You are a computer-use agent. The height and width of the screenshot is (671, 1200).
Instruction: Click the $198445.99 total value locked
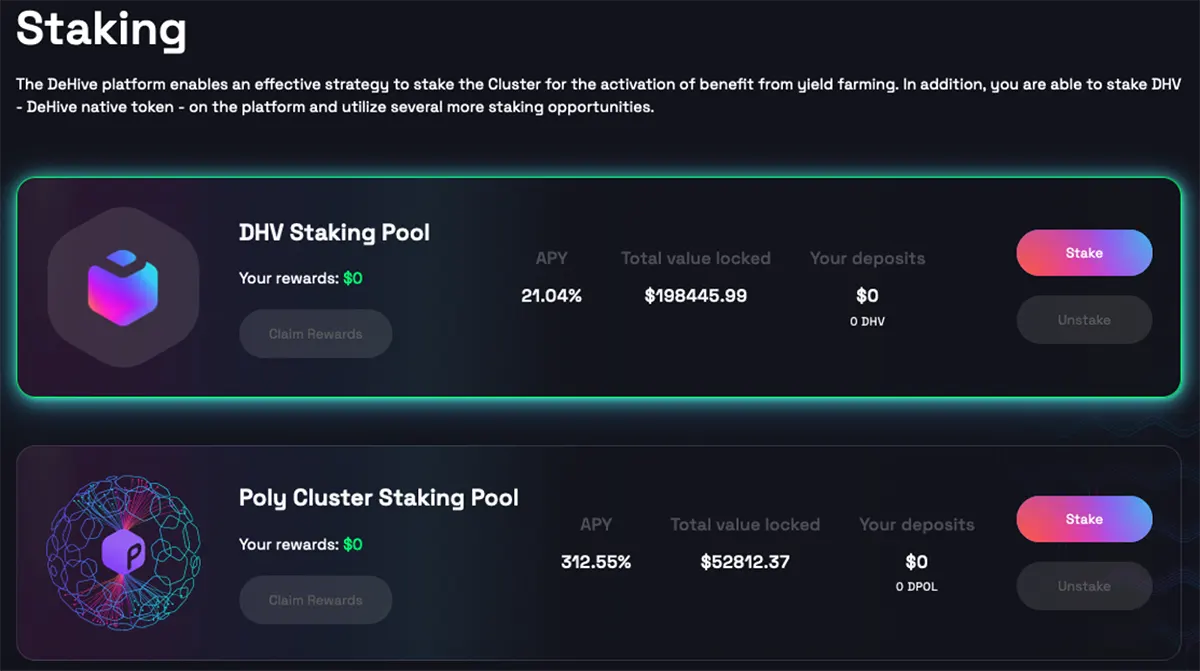click(696, 296)
